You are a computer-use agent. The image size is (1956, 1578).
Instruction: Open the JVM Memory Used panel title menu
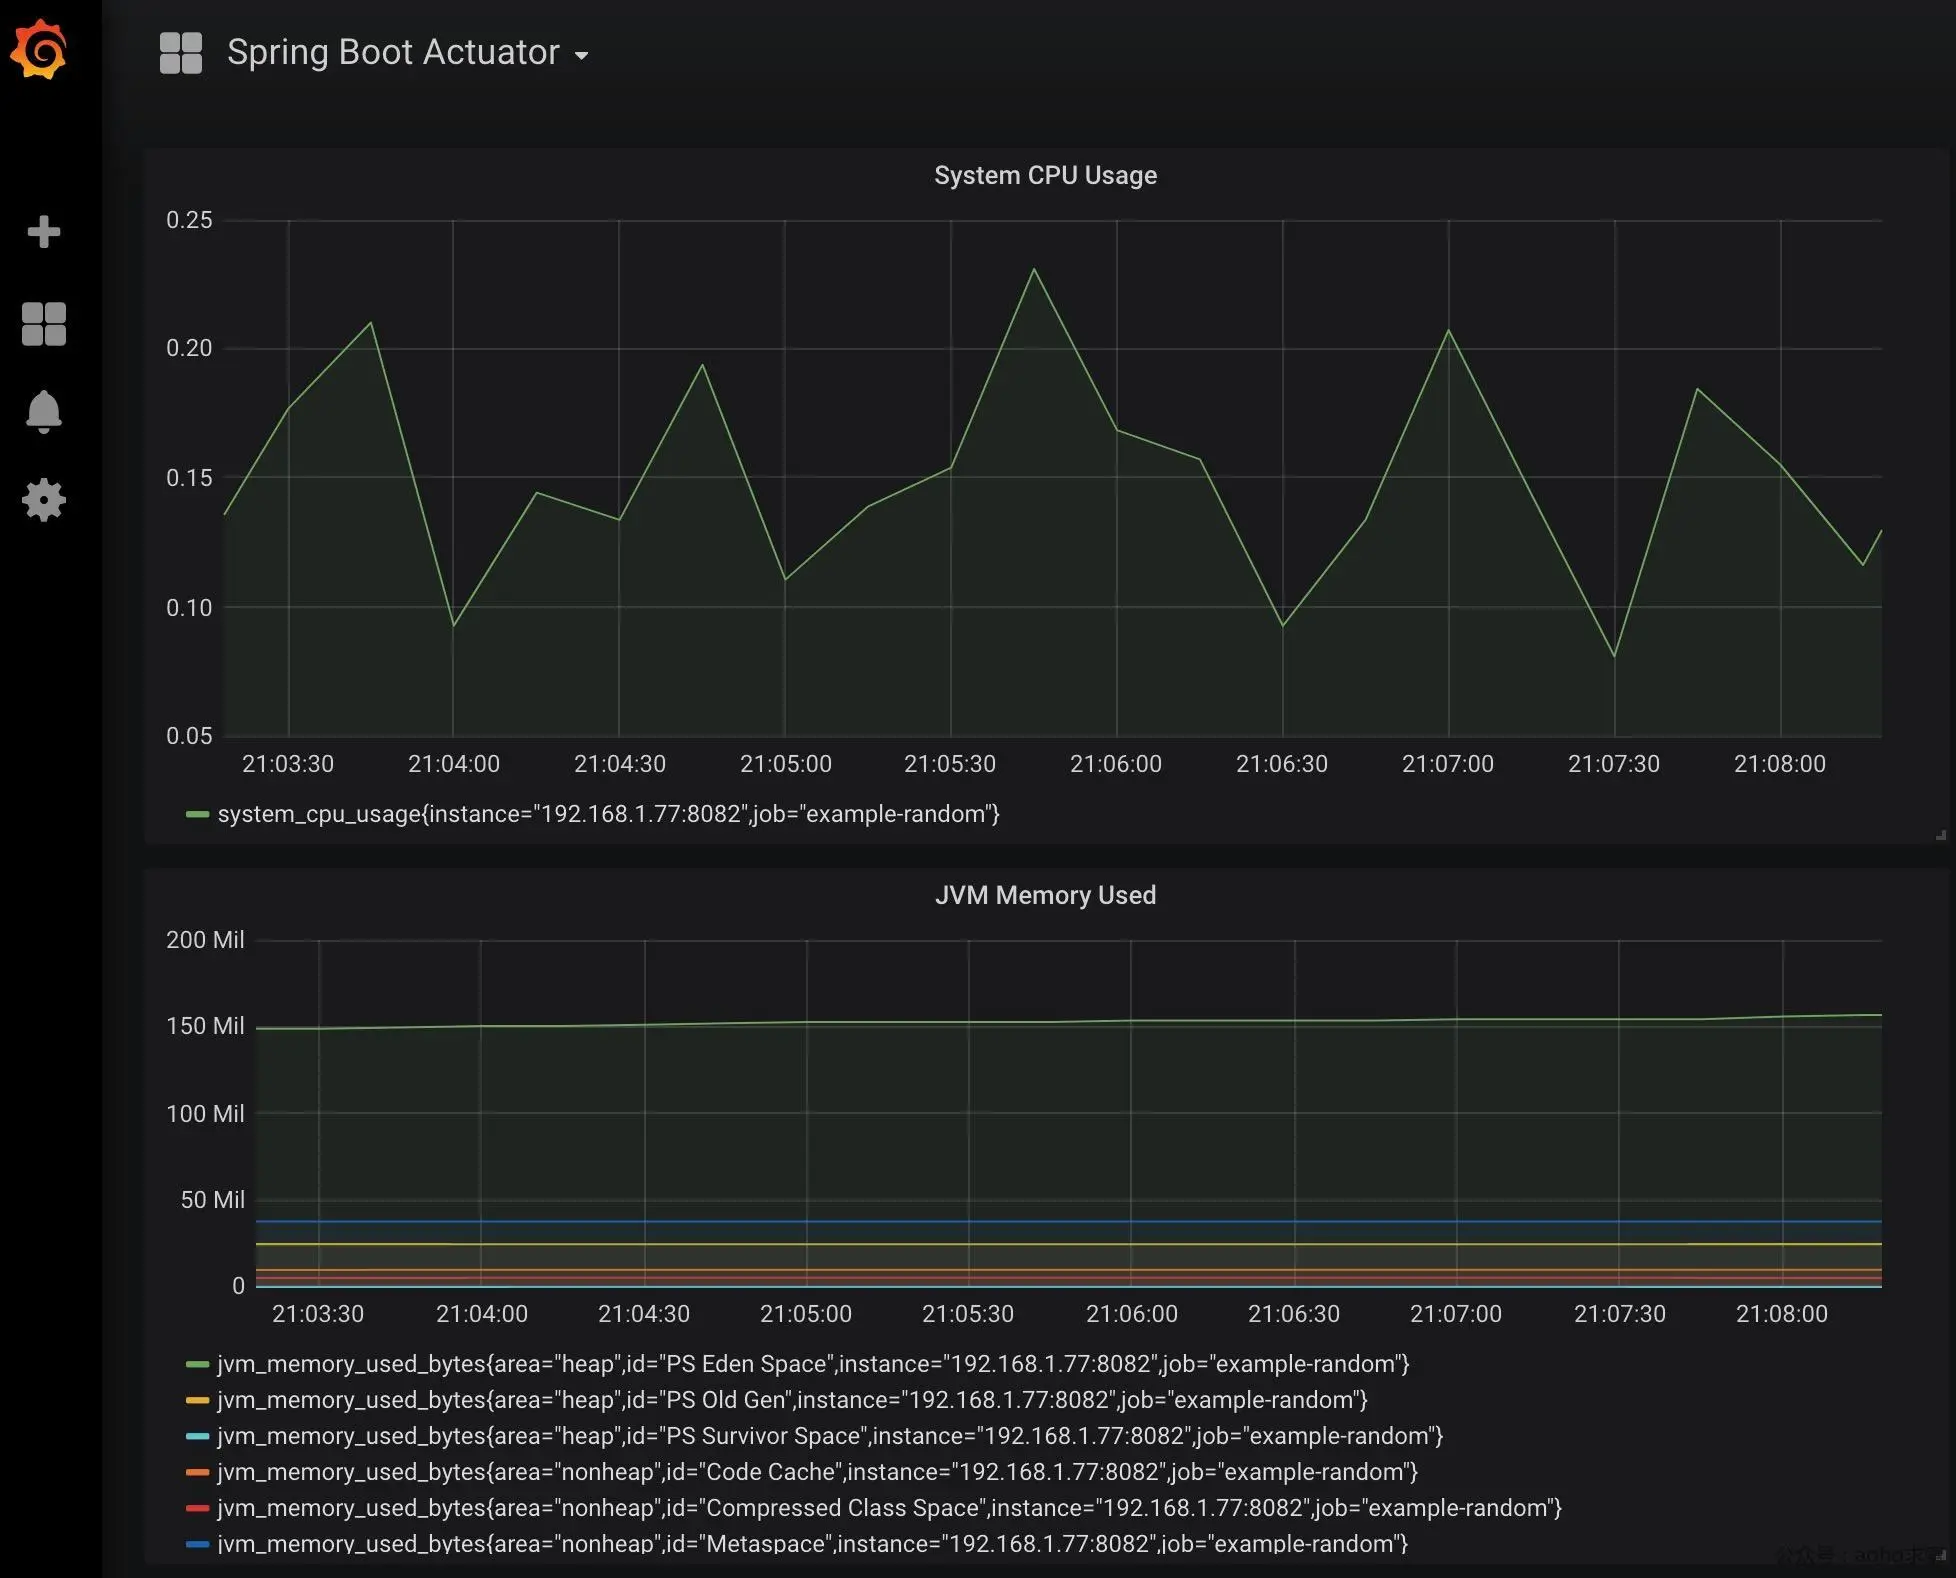coord(1045,895)
